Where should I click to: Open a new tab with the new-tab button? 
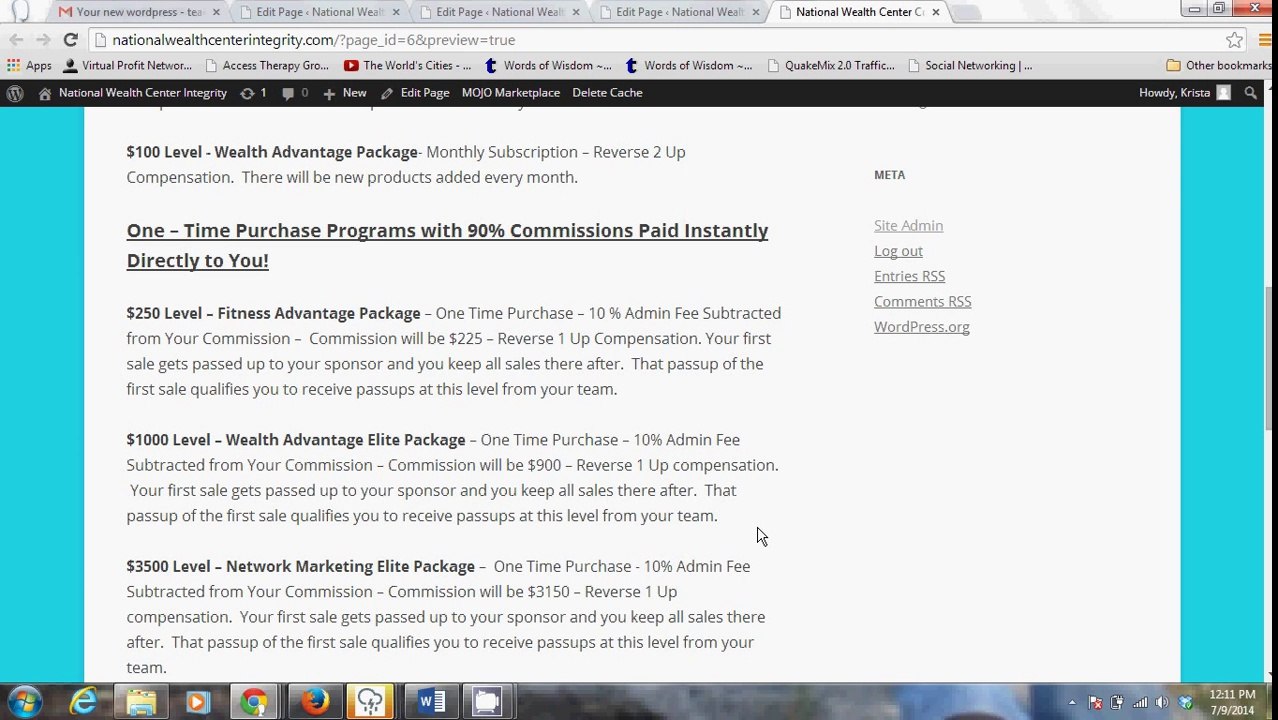coord(966,12)
